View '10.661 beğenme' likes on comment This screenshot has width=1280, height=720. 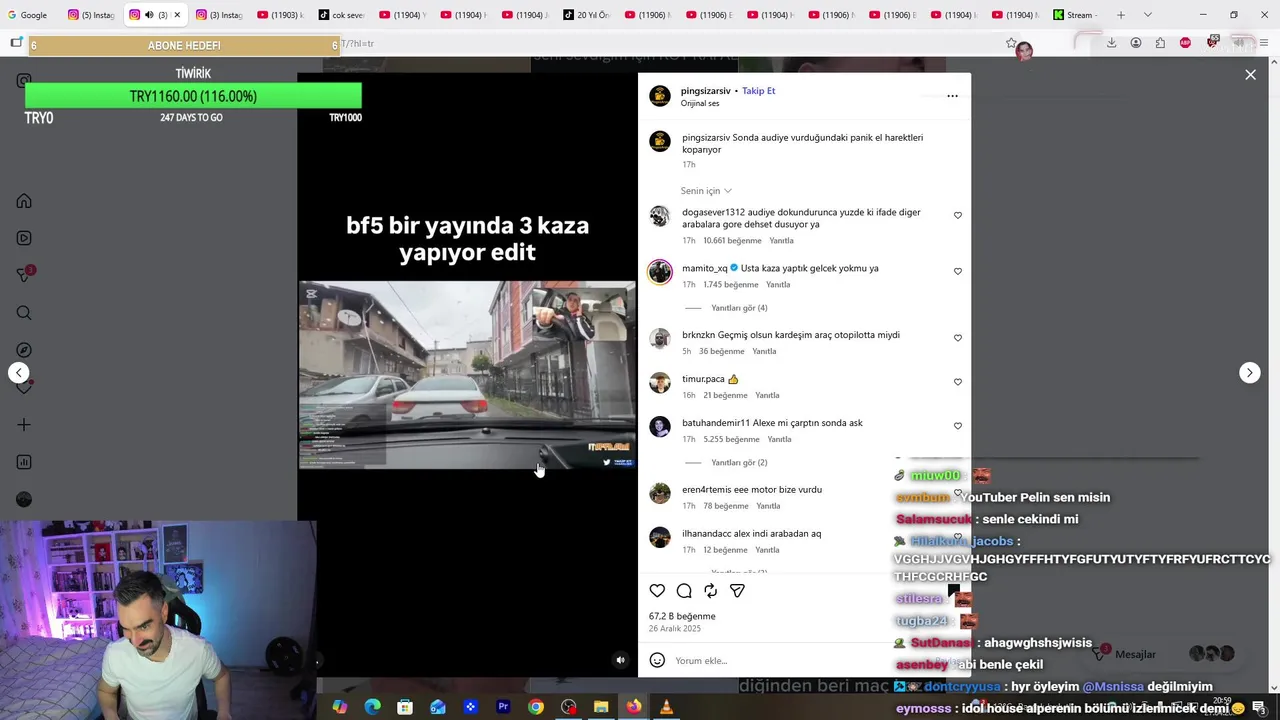pyautogui.click(x=732, y=241)
